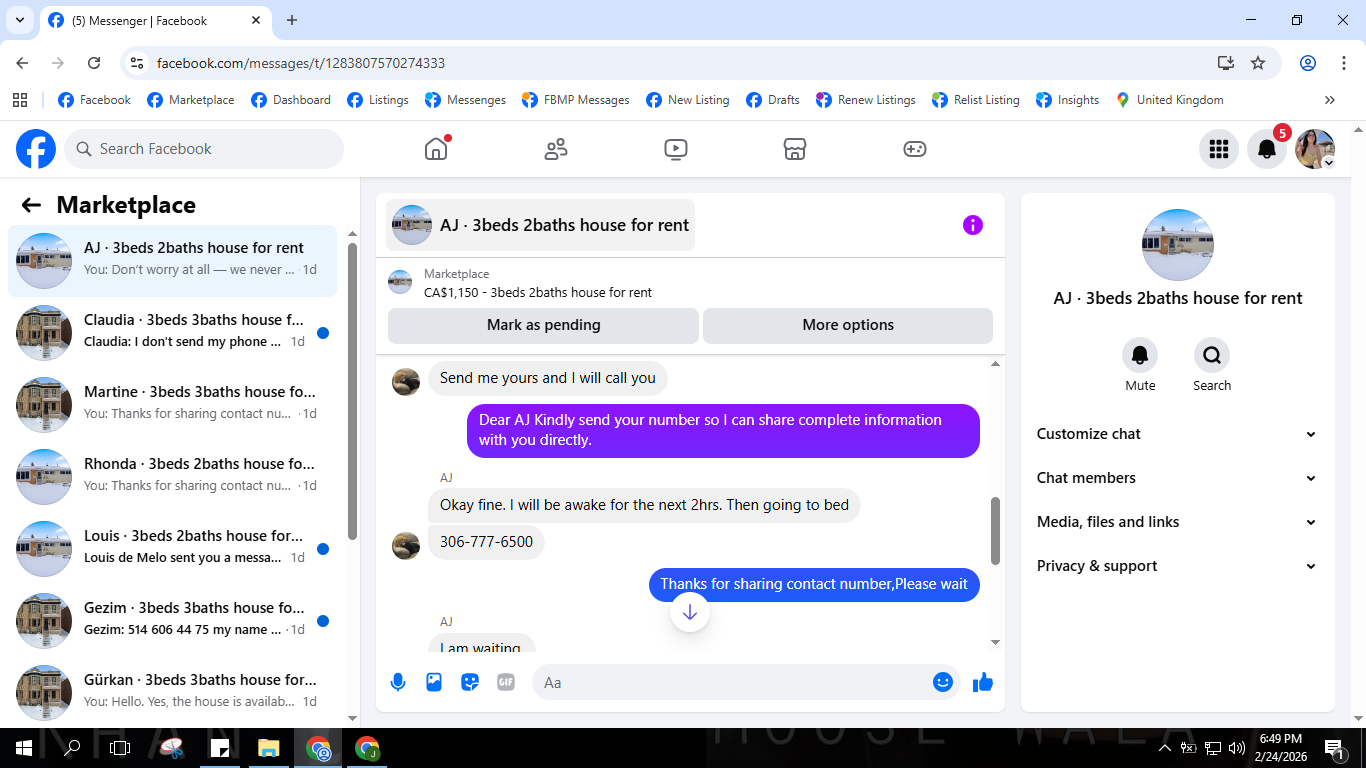This screenshot has height=768, width=1366.
Task: Open the Facebook menu grid icon
Action: click(x=1218, y=149)
